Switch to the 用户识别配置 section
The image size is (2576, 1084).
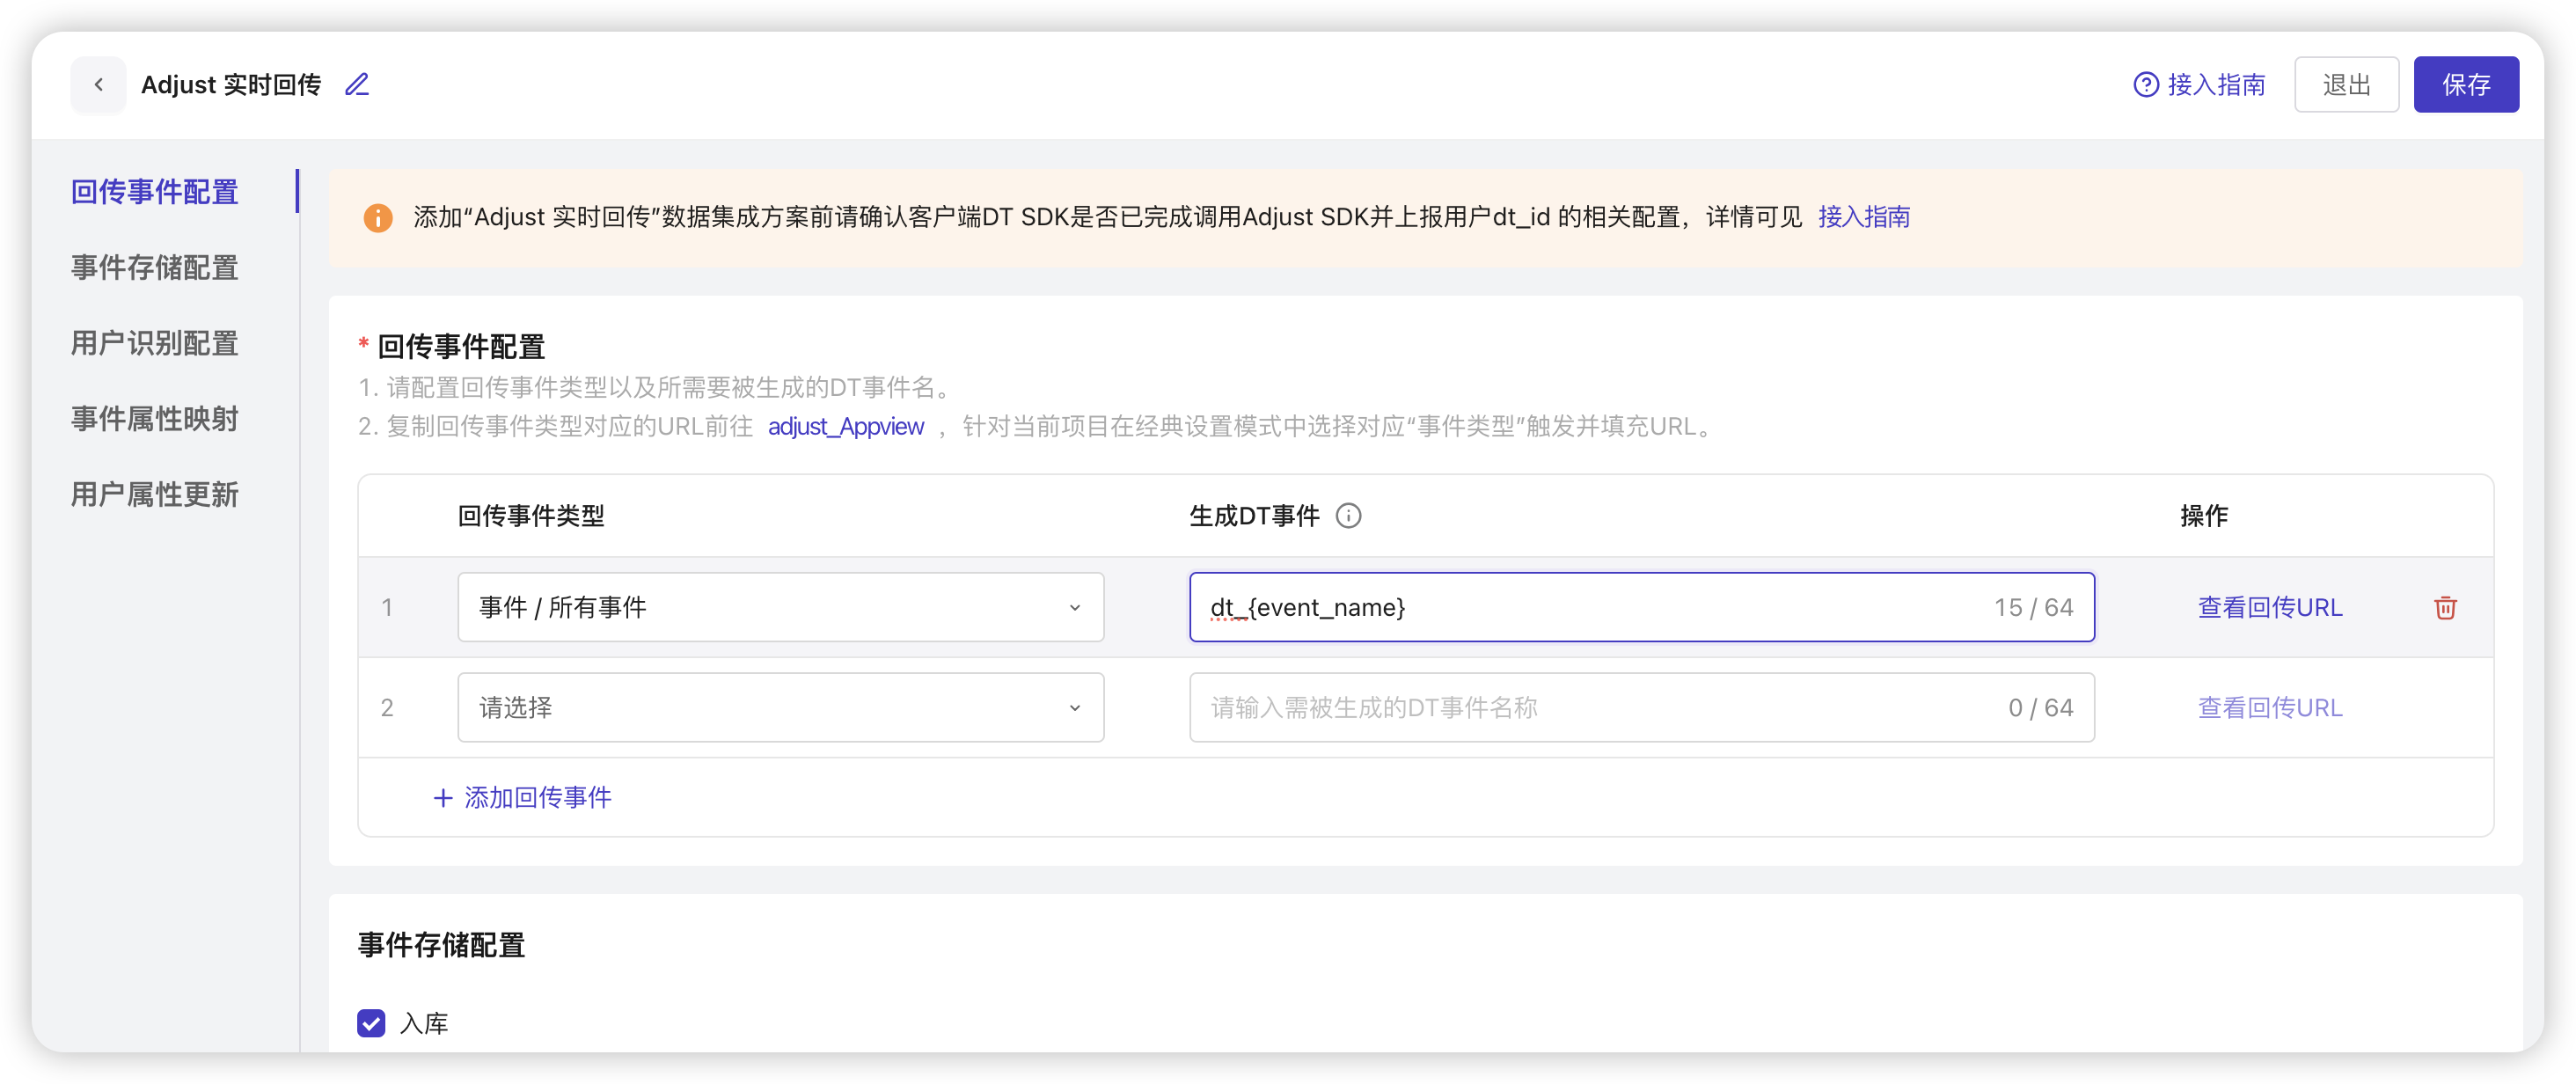coord(154,342)
